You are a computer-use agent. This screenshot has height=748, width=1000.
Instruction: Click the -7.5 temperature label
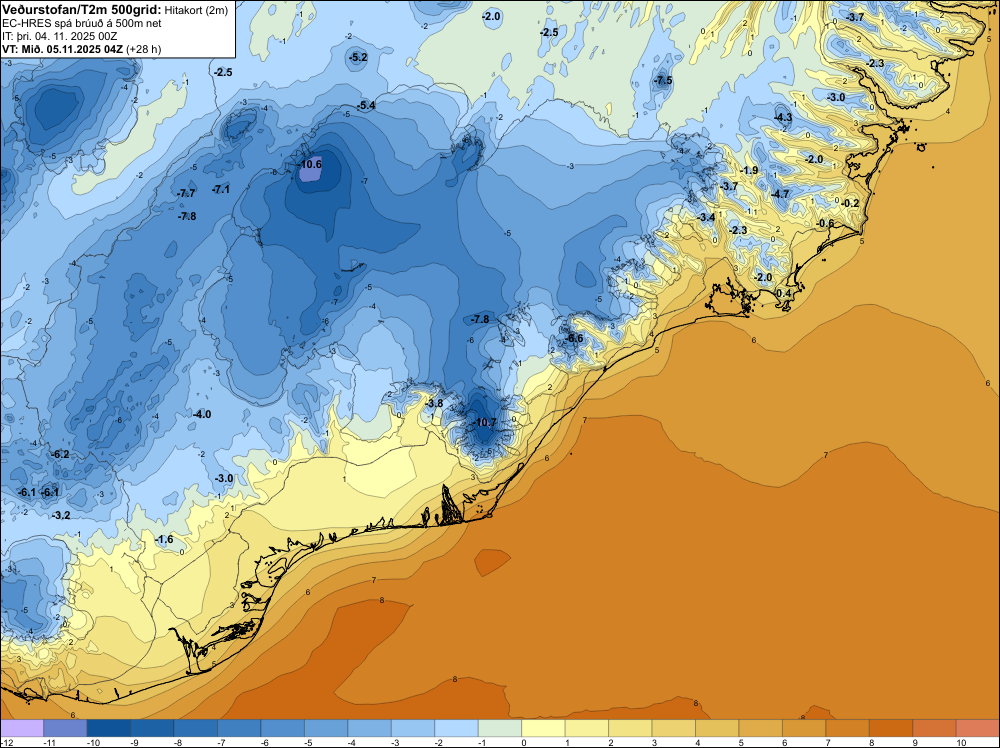(663, 80)
